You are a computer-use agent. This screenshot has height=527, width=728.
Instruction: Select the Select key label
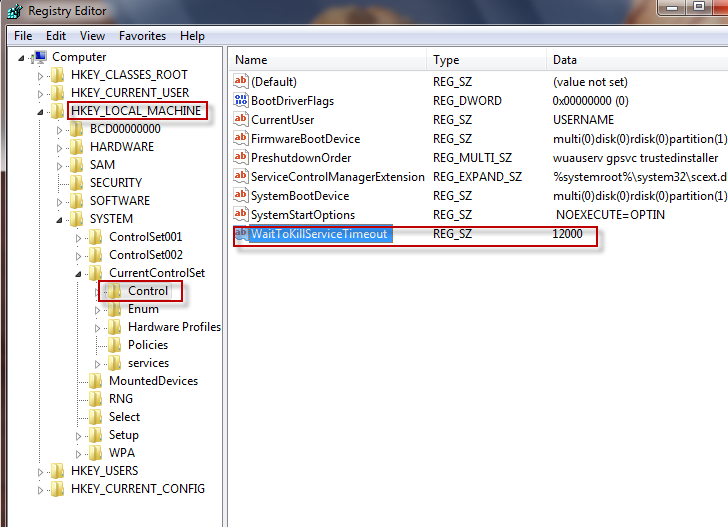pyautogui.click(x=124, y=417)
